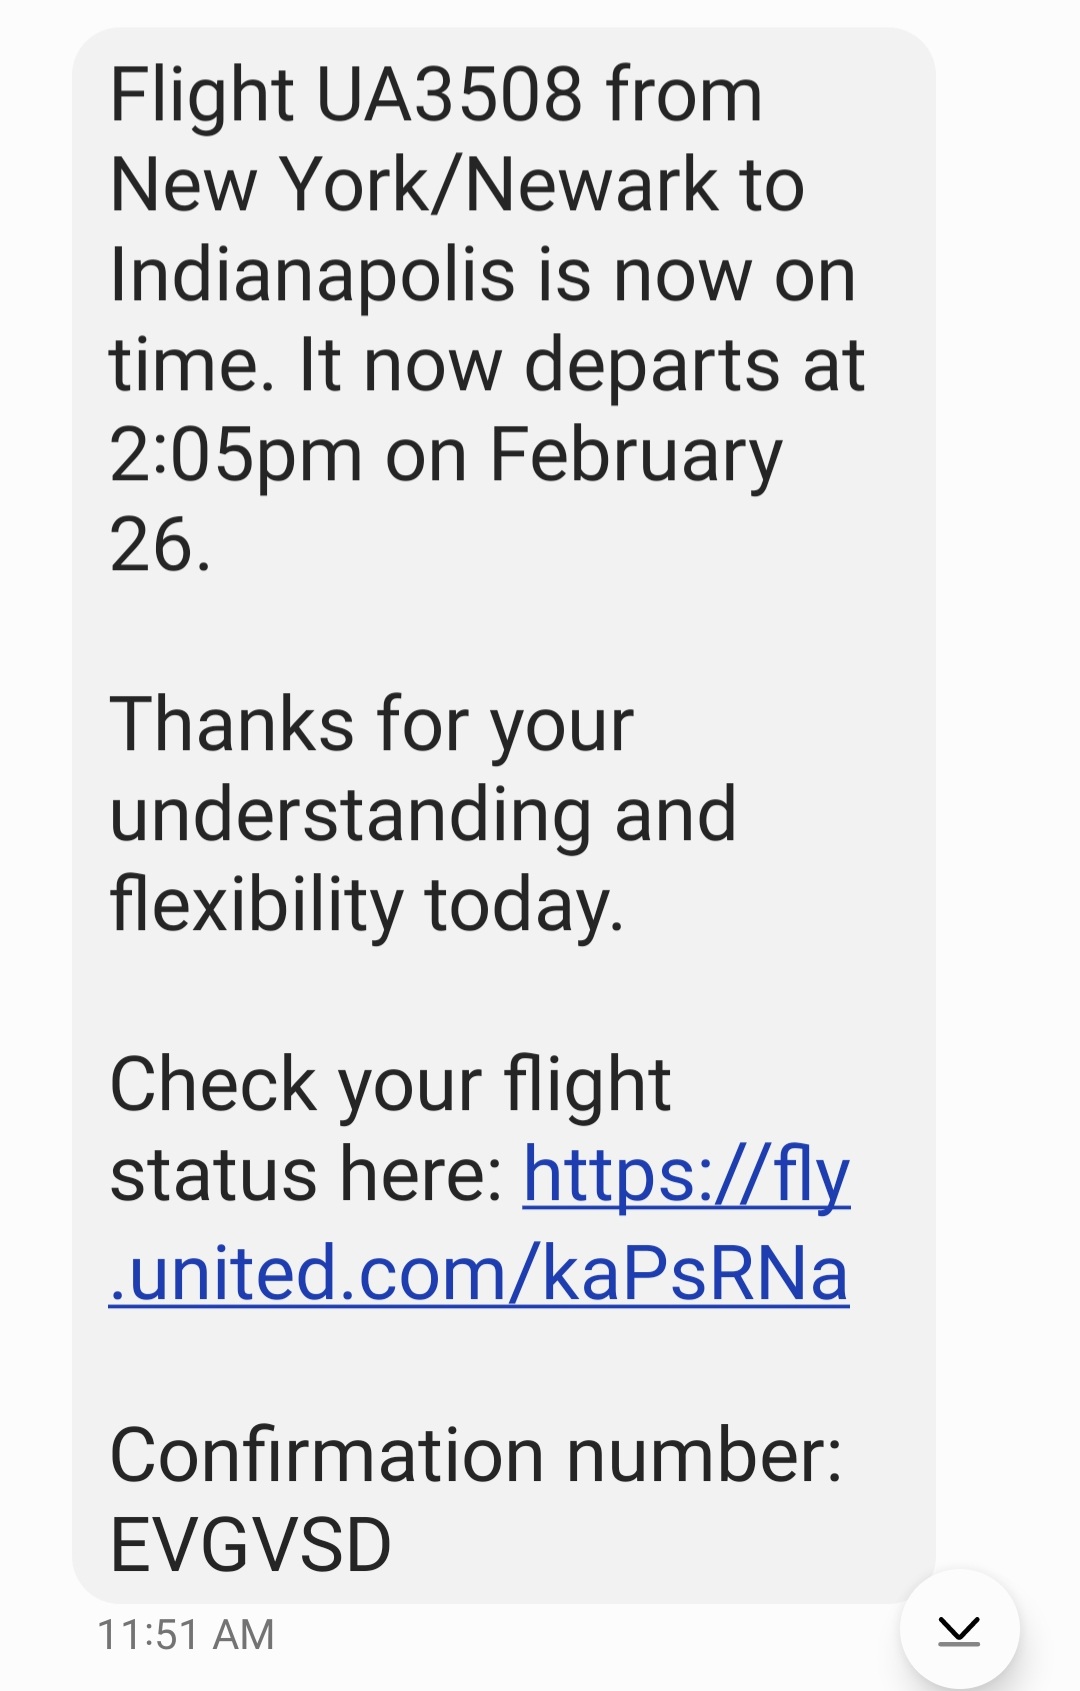This screenshot has height=1691, width=1080.
Task: Click the 2:05pm departure time
Action: pos(235,456)
